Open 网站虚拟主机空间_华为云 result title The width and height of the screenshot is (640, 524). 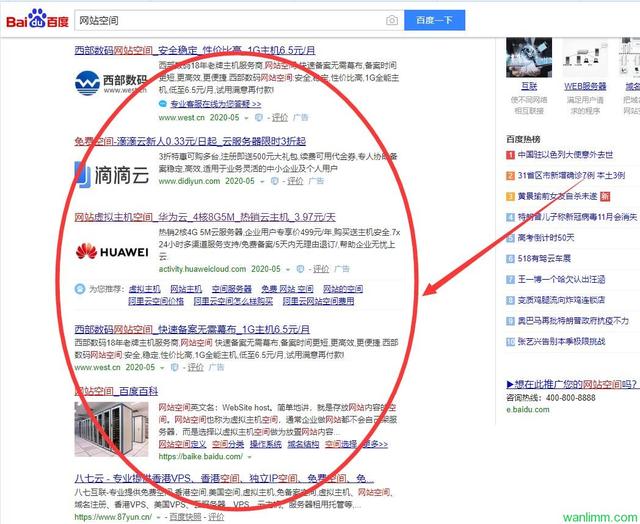point(205,217)
